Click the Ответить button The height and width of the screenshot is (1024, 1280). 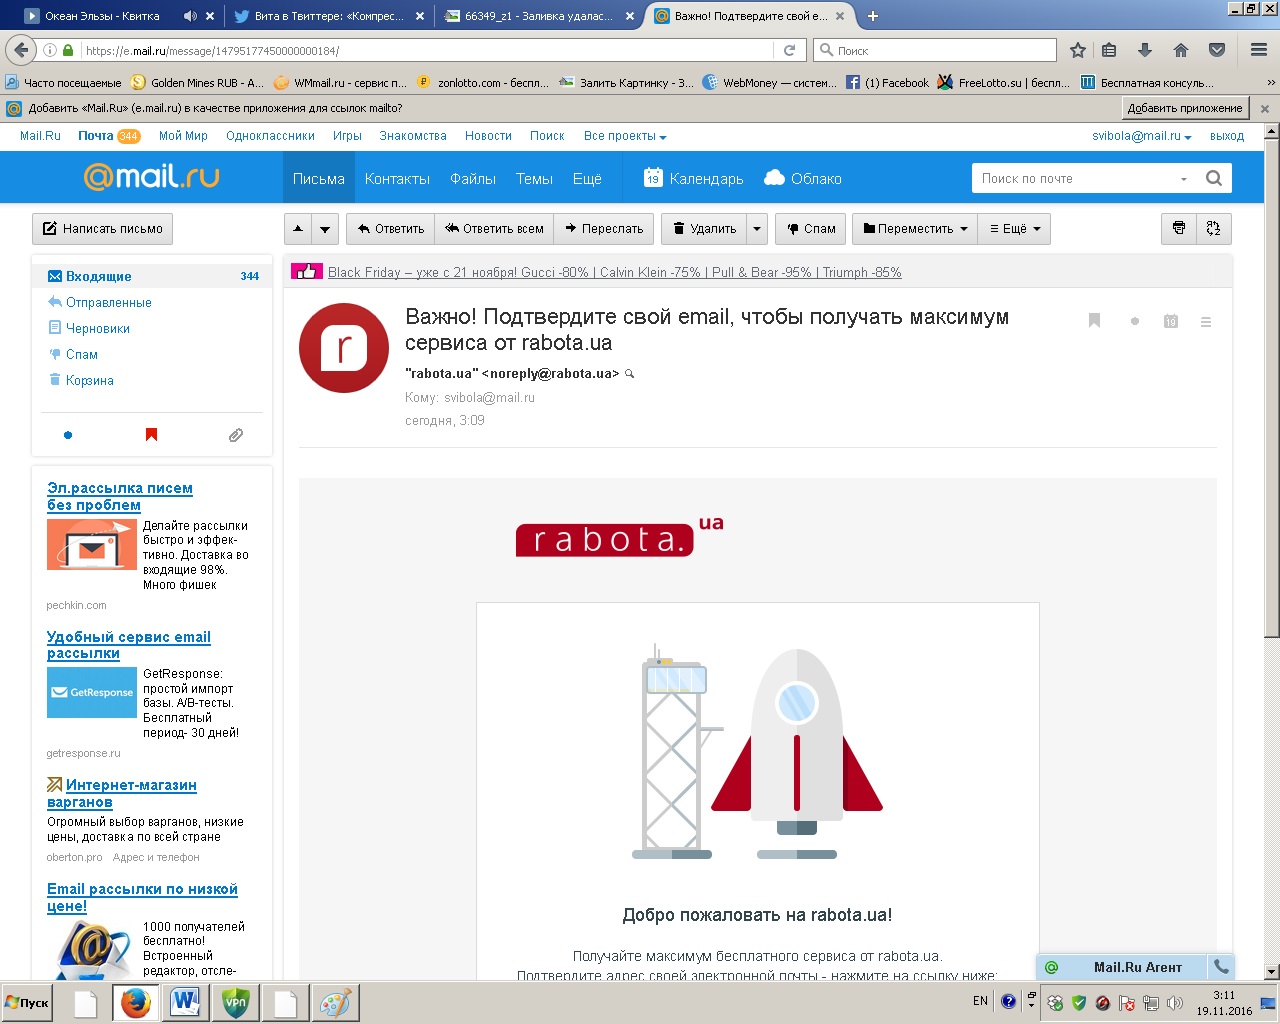tap(391, 229)
